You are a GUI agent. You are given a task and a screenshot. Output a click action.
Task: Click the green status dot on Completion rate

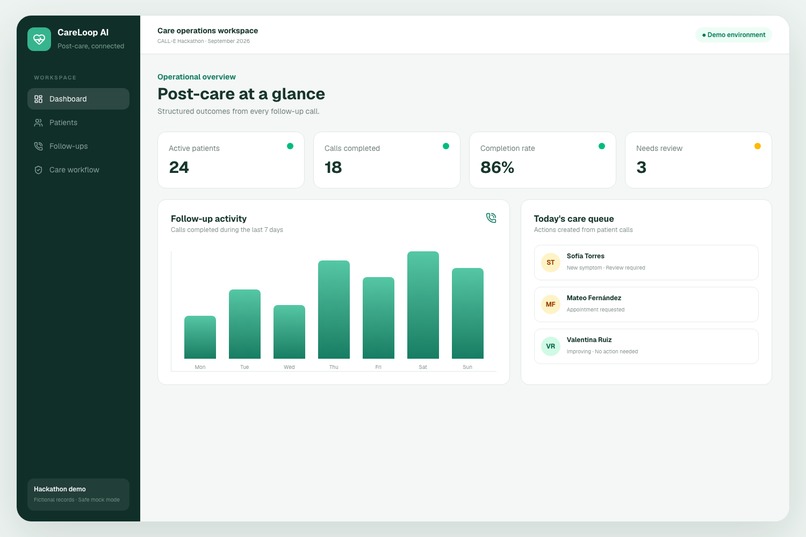point(601,146)
